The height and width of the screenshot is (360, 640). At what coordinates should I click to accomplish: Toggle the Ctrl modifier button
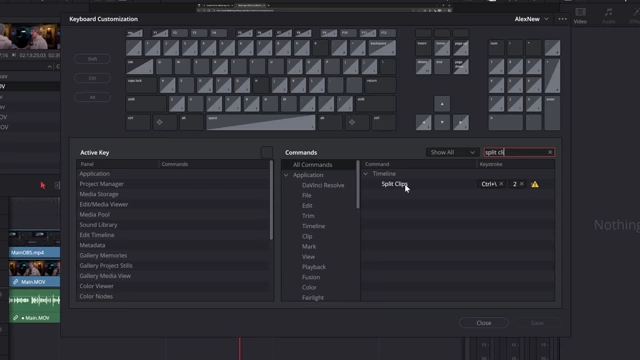pos(93,78)
